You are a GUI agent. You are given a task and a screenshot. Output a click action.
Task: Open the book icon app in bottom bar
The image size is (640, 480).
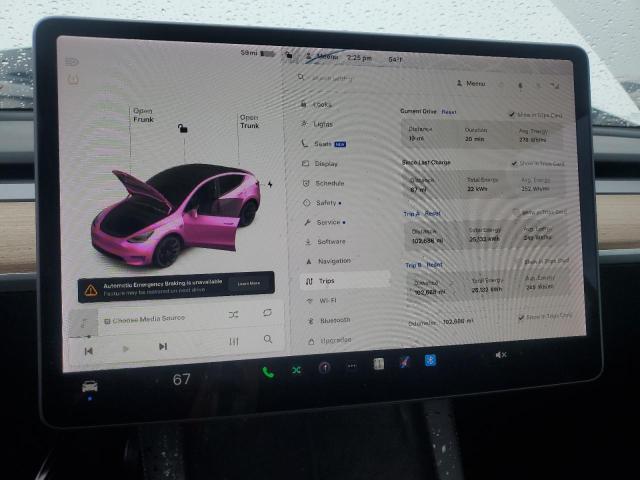click(x=378, y=364)
